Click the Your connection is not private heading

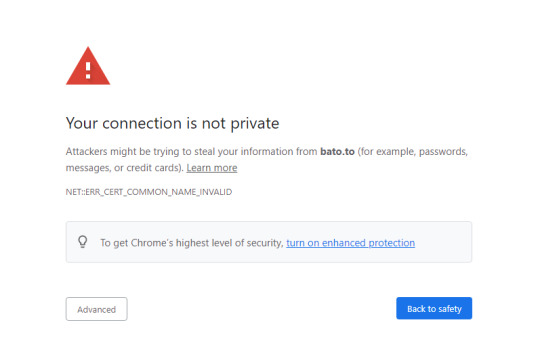pyautogui.click(x=172, y=123)
